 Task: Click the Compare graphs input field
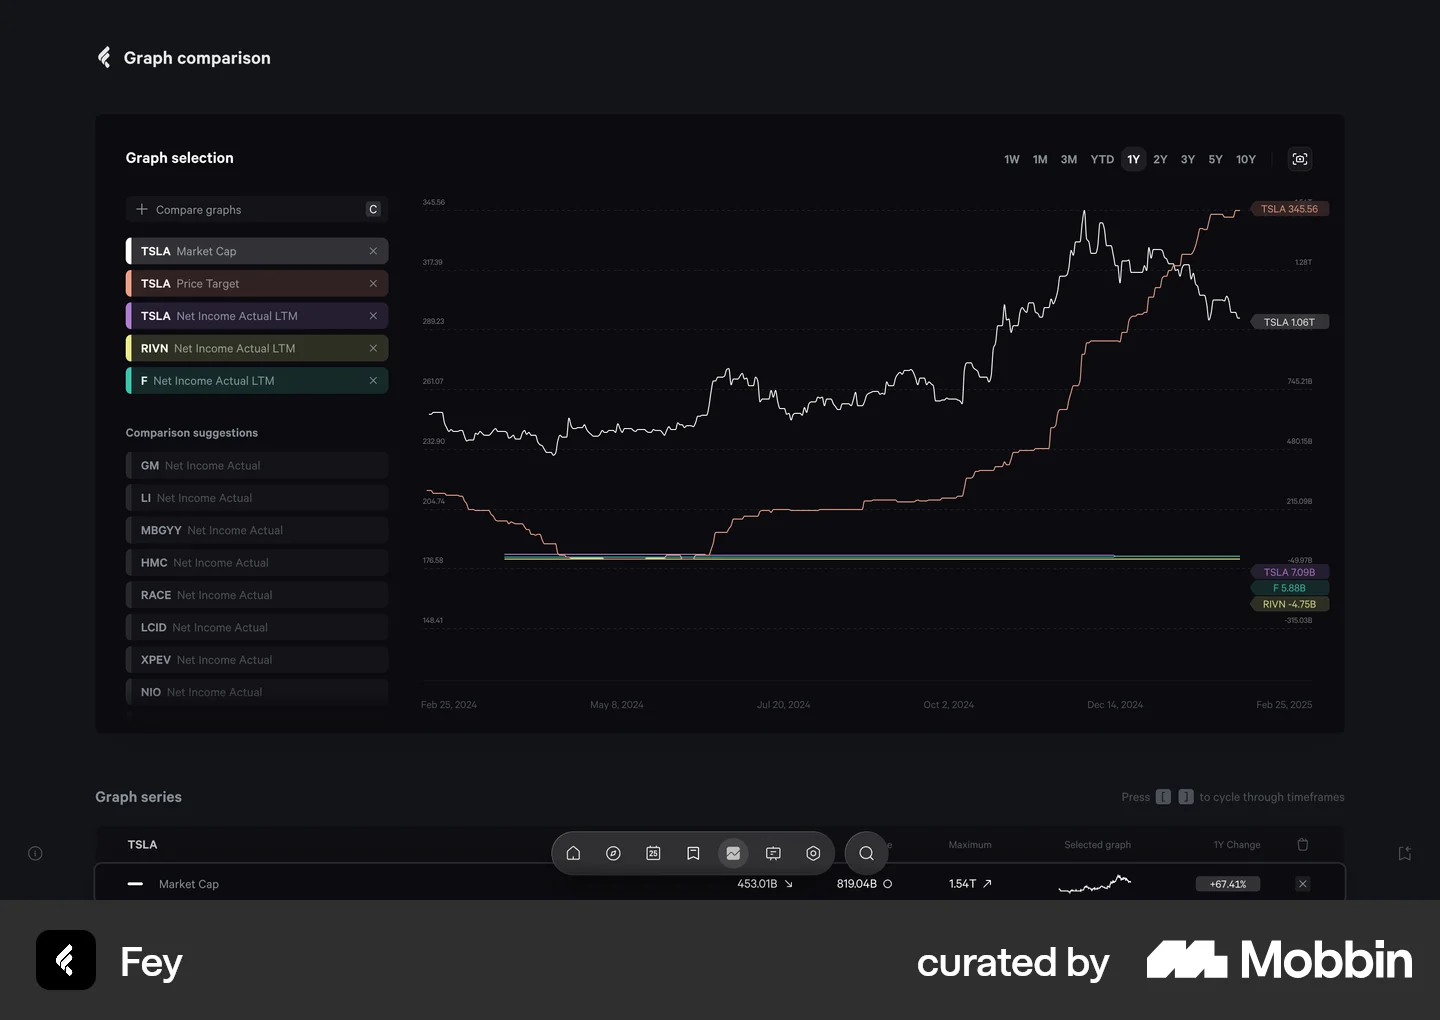257,209
